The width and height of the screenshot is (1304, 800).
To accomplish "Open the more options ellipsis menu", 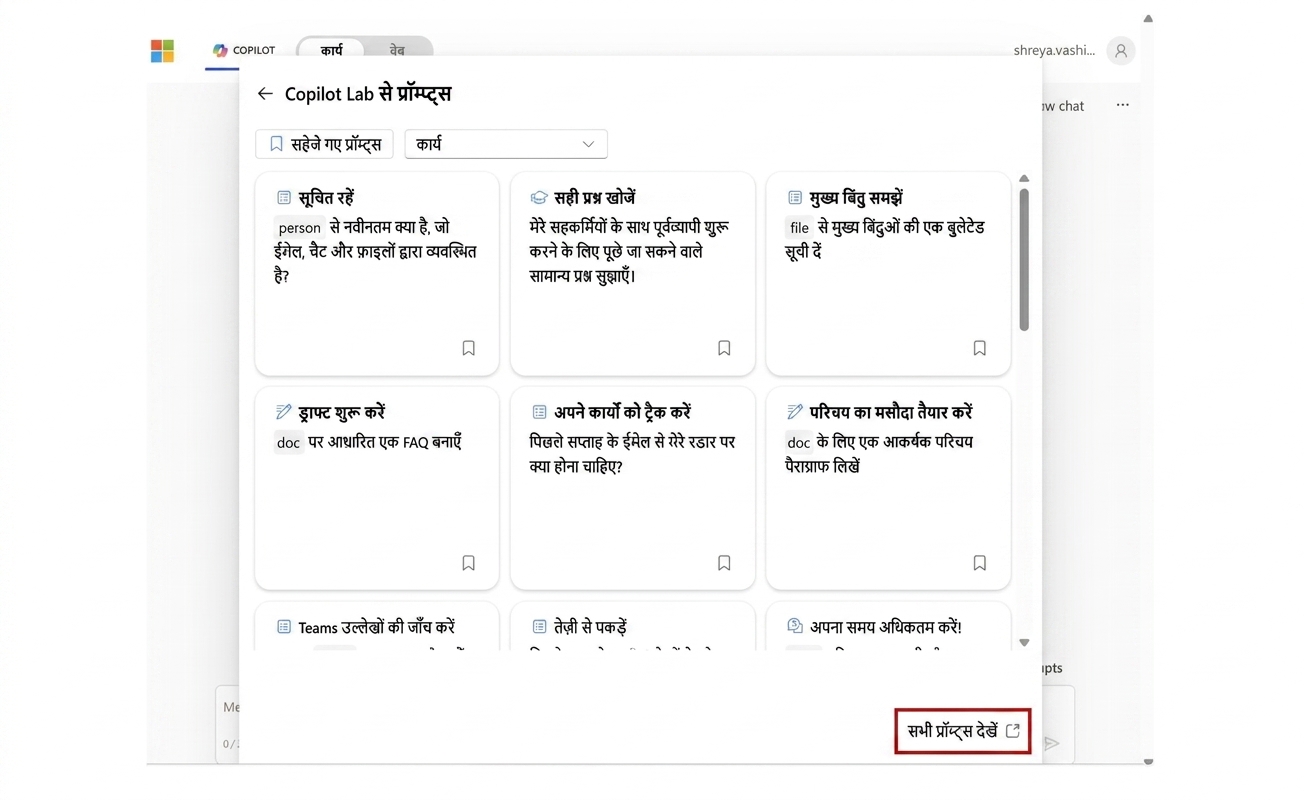I will [x=1123, y=105].
